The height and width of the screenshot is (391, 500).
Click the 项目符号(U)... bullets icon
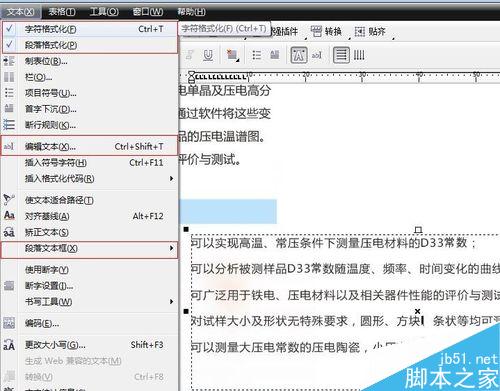9,93
